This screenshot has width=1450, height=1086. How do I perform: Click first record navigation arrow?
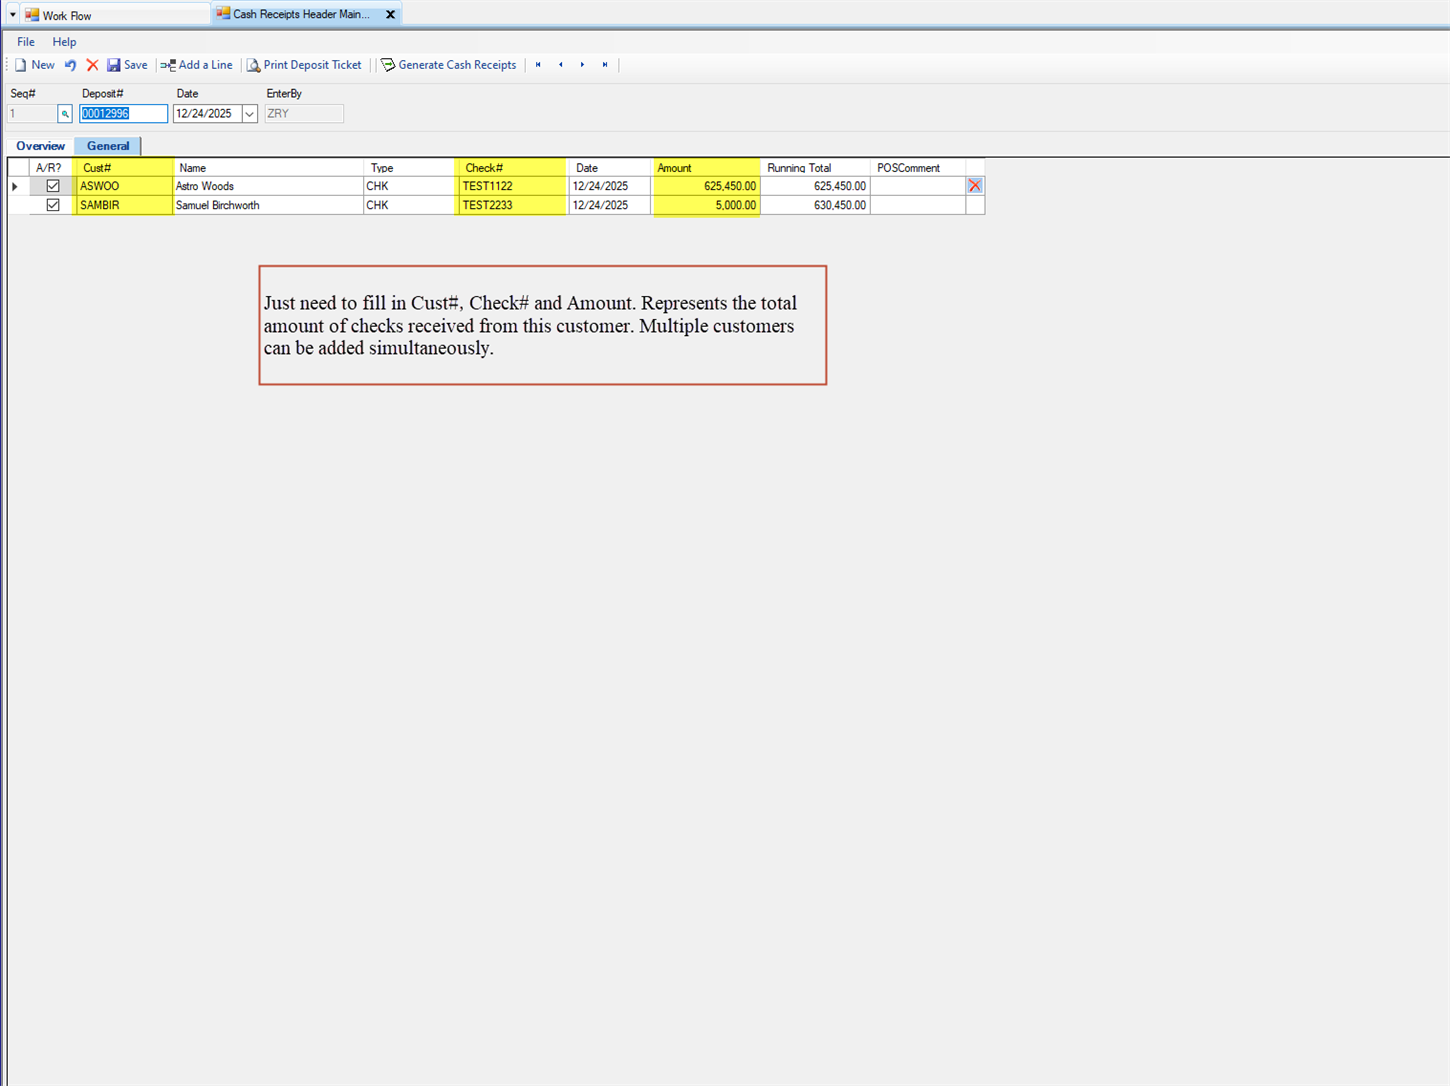click(538, 64)
